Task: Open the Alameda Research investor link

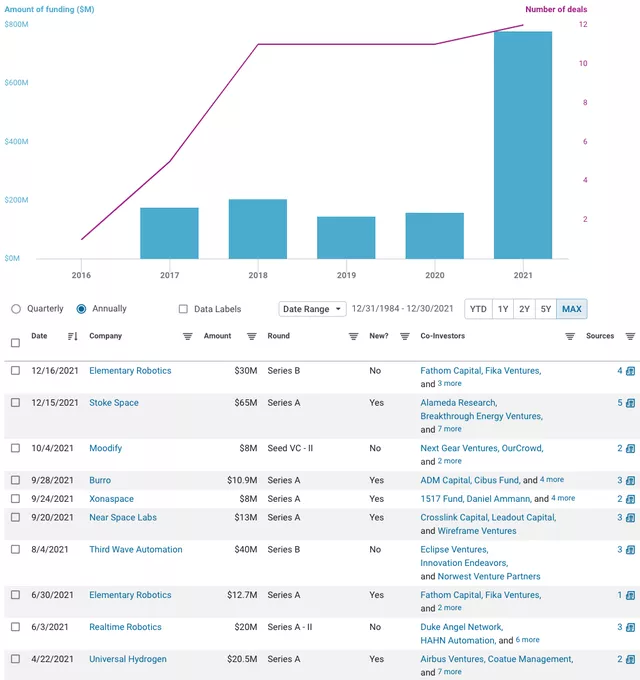Action: [x=459, y=403]
